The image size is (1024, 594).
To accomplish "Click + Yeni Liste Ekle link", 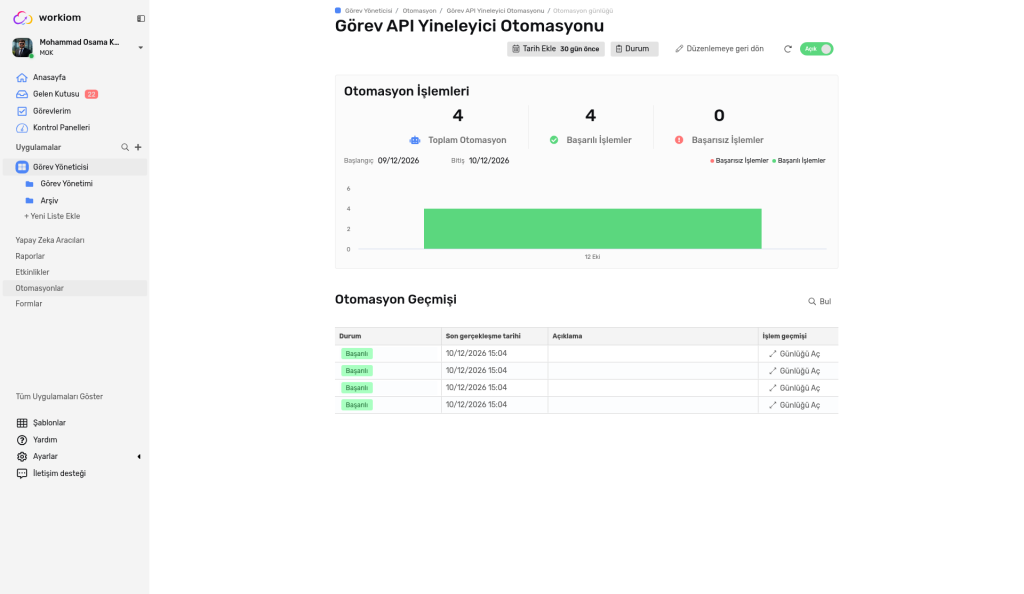I will click(52, 216).
